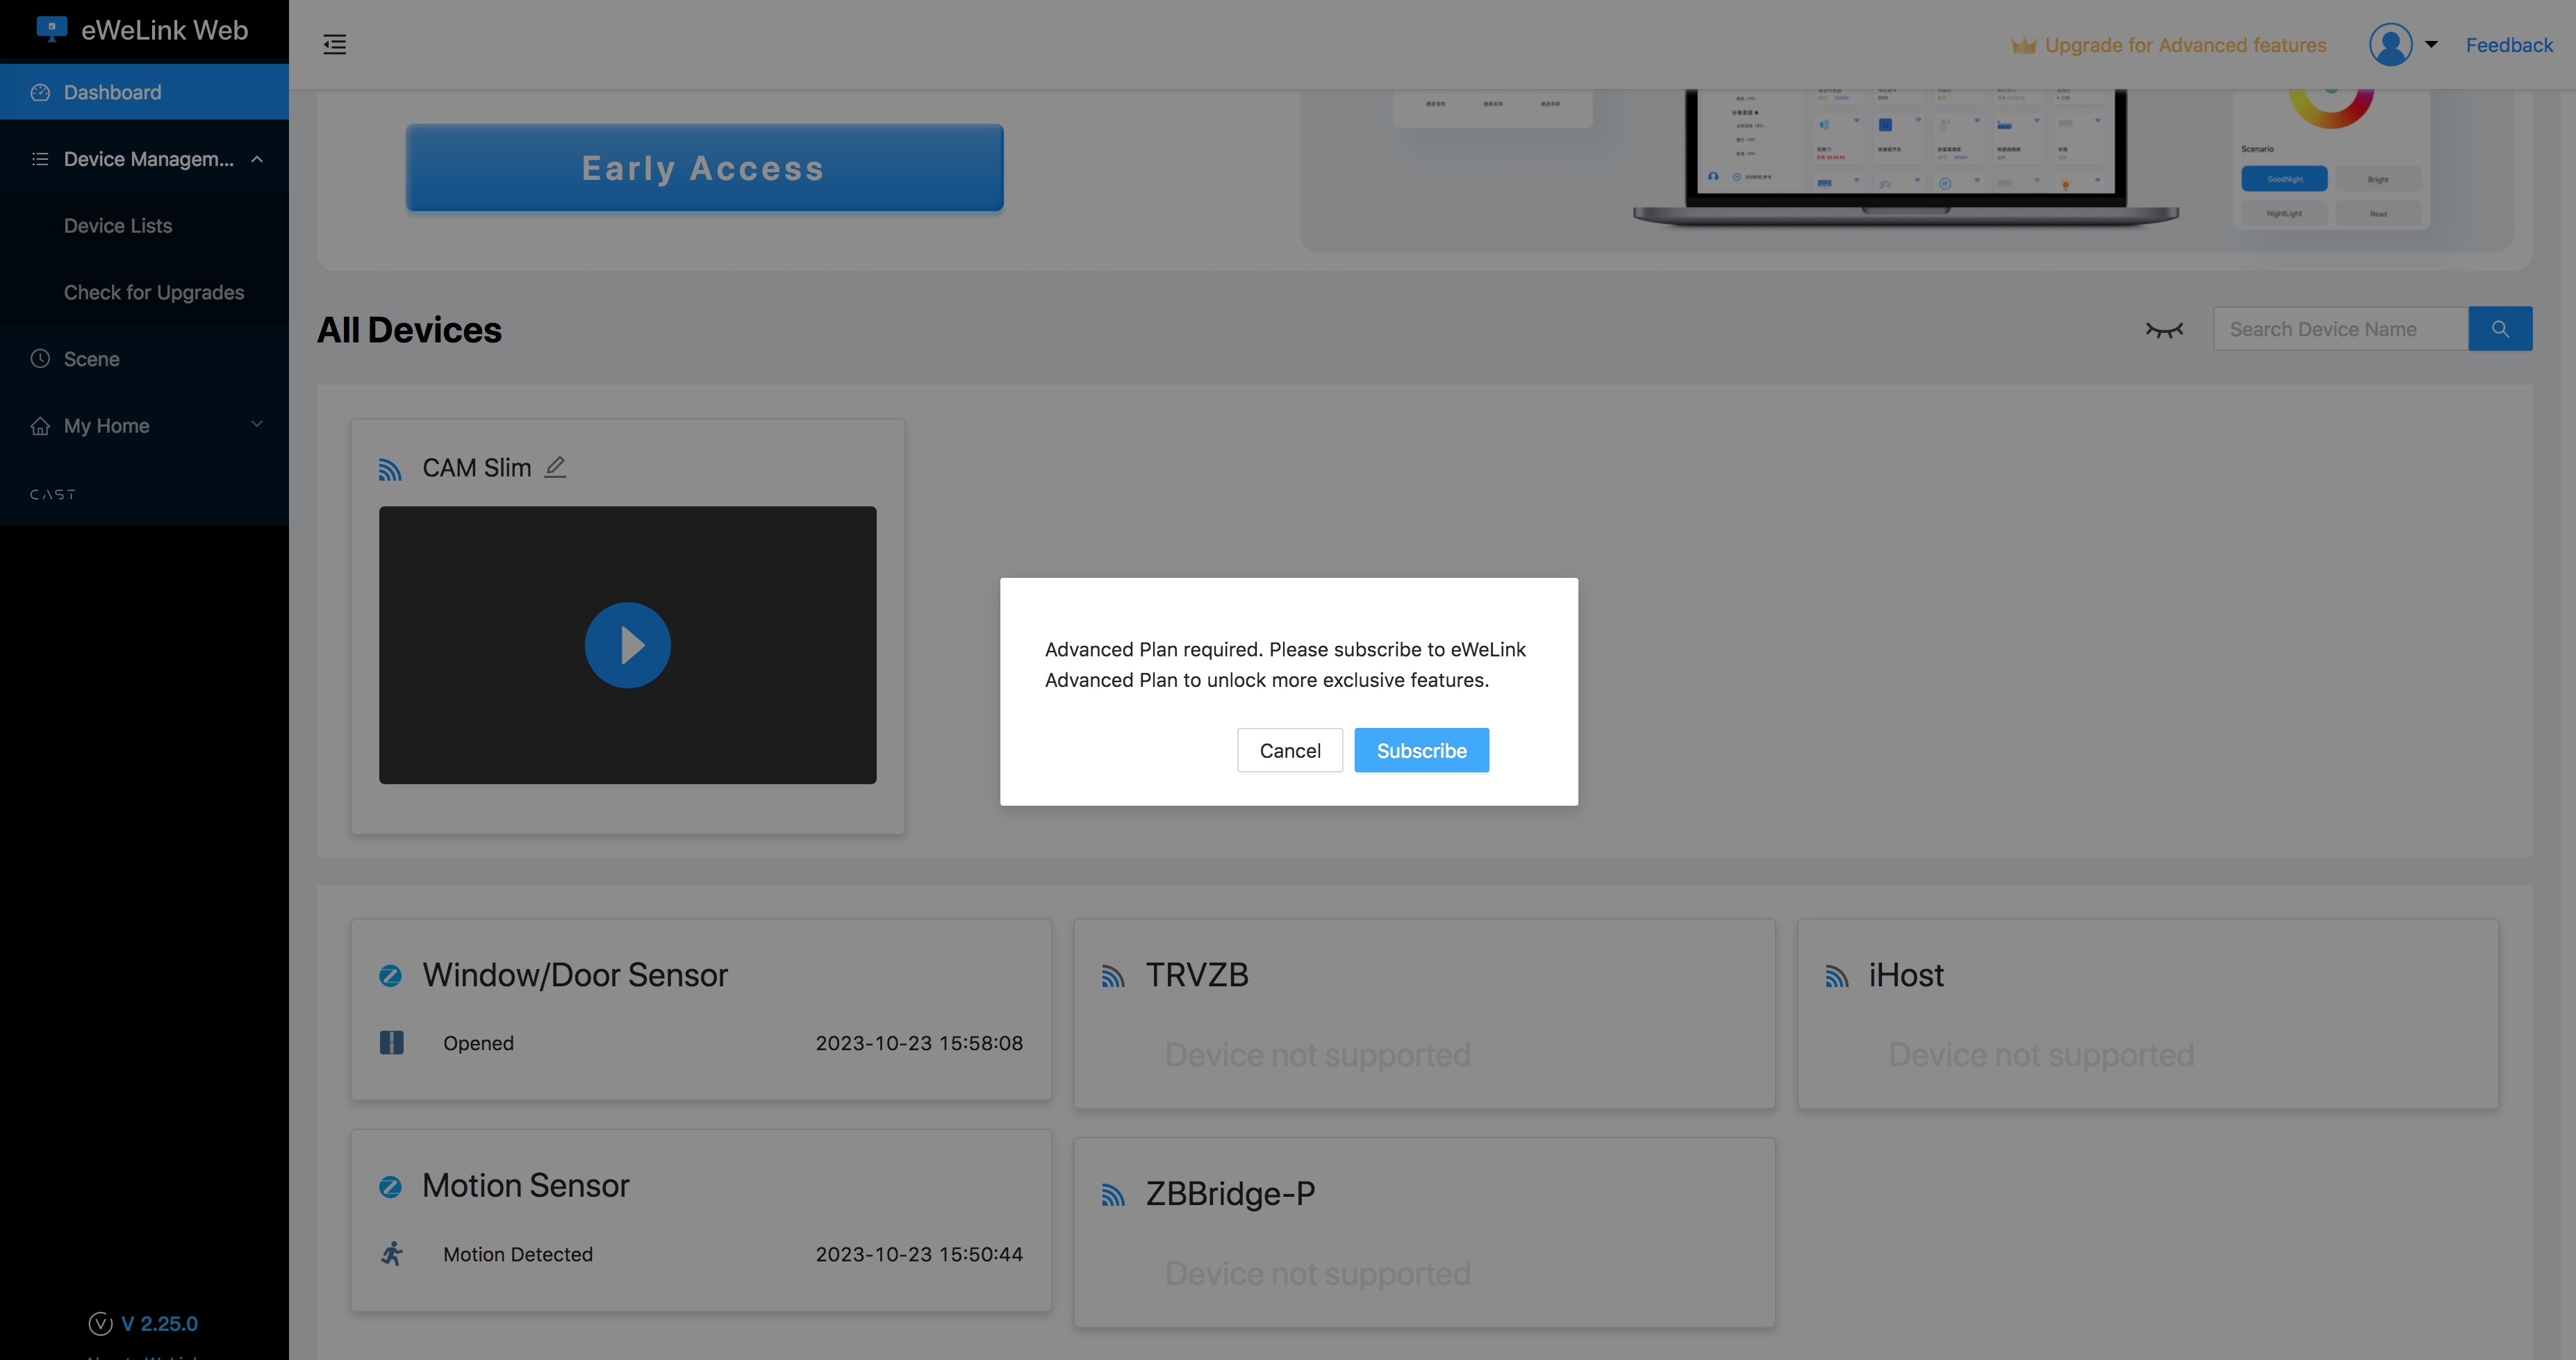Play the CAM Slim video feed
Viewport: 2576px width, 1360px height.
coord(627,645)
